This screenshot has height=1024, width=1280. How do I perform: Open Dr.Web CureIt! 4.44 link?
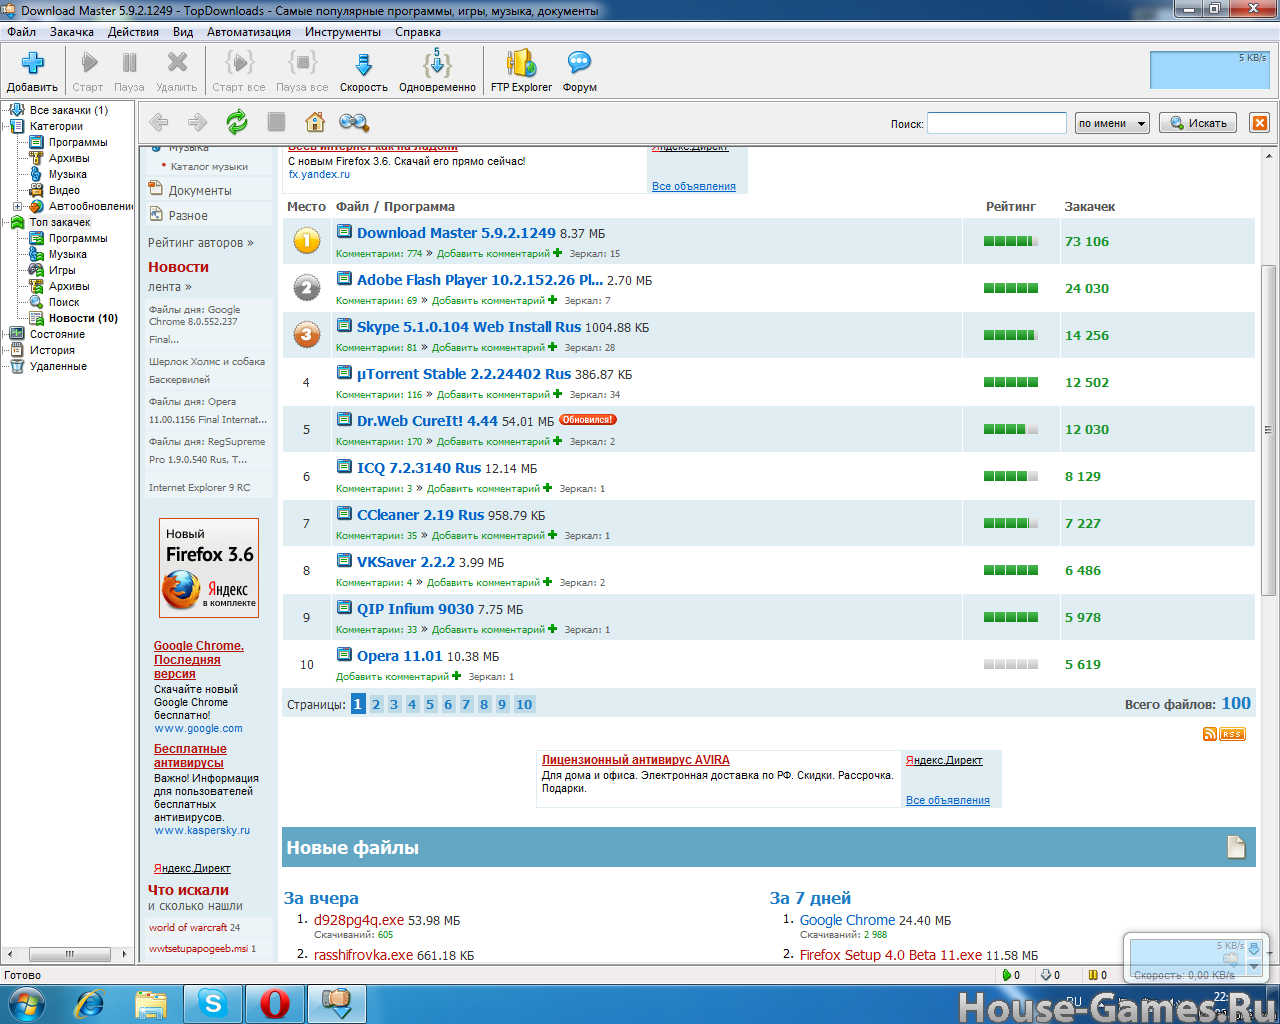click(x=427, y=421)
